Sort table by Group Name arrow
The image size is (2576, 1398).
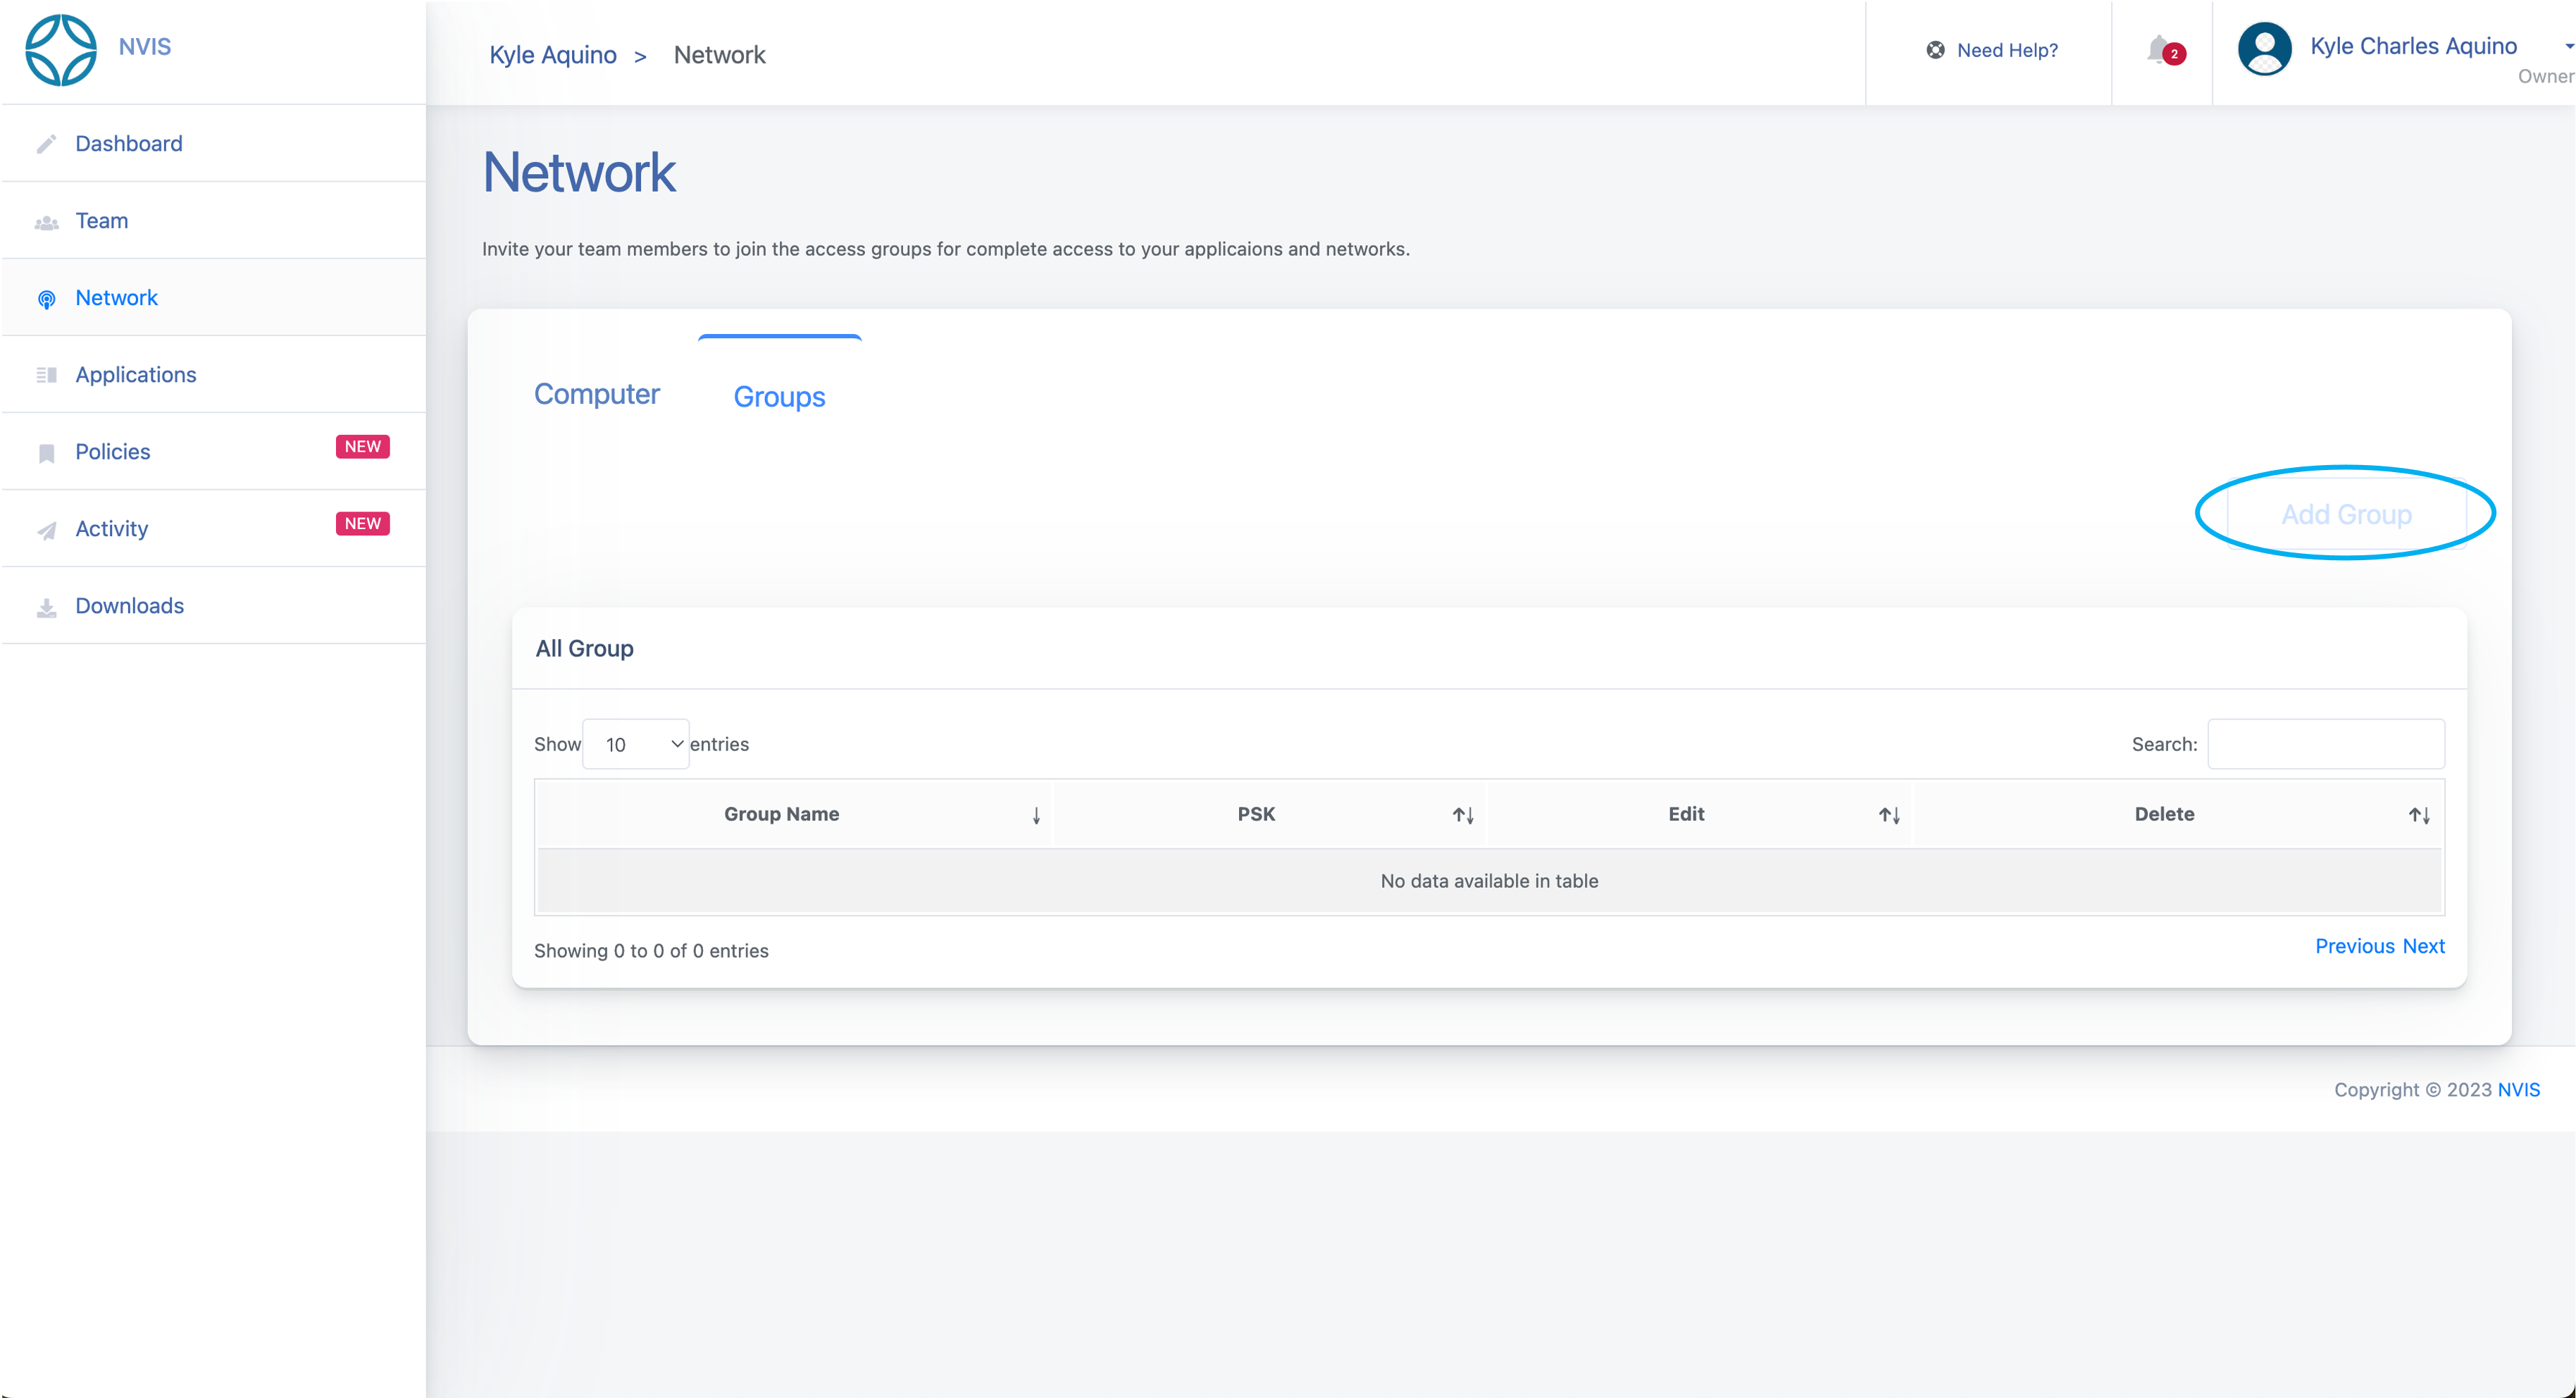[1036, 816]
